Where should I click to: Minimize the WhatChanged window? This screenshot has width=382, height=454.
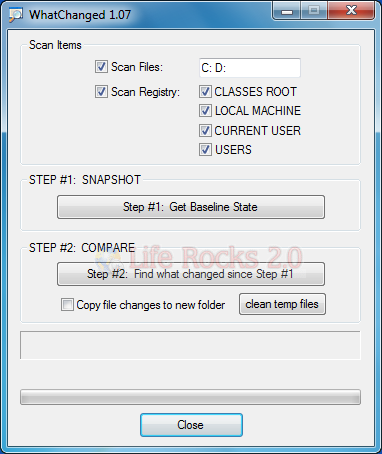pos(287,11)
